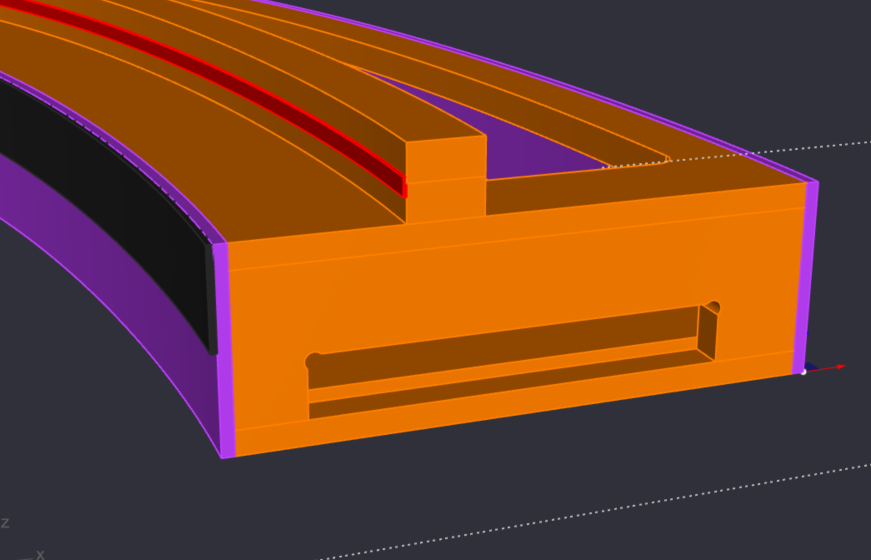Select the white origin point at the model corner
This screenshot has height=560, width=871.
click(803, 371)
